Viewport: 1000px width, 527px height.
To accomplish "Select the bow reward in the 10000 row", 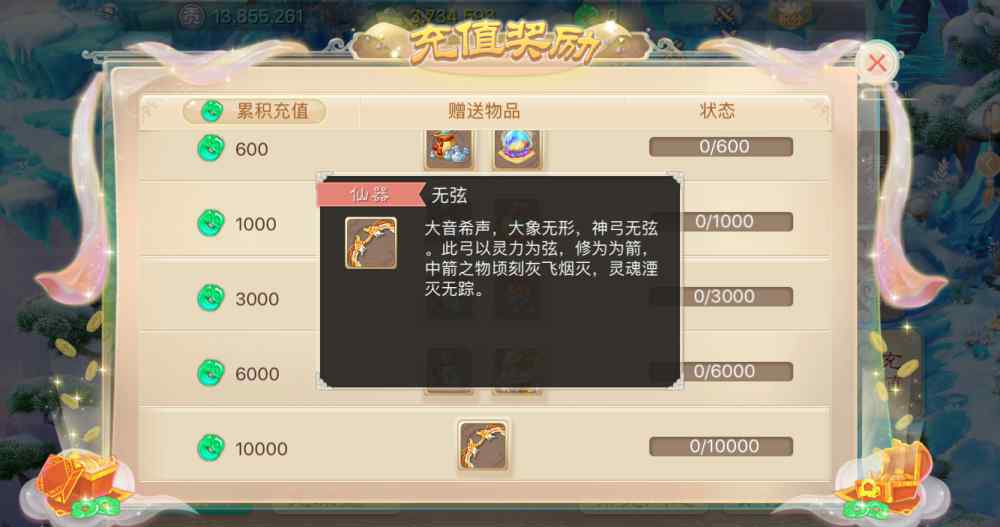I will [483, 446].
